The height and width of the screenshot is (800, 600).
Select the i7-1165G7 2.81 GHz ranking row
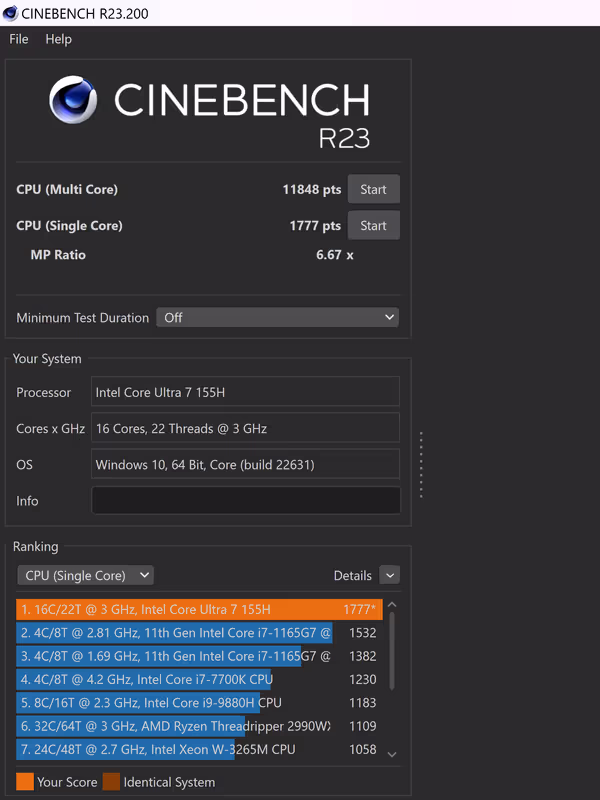[x=175, y=633]
